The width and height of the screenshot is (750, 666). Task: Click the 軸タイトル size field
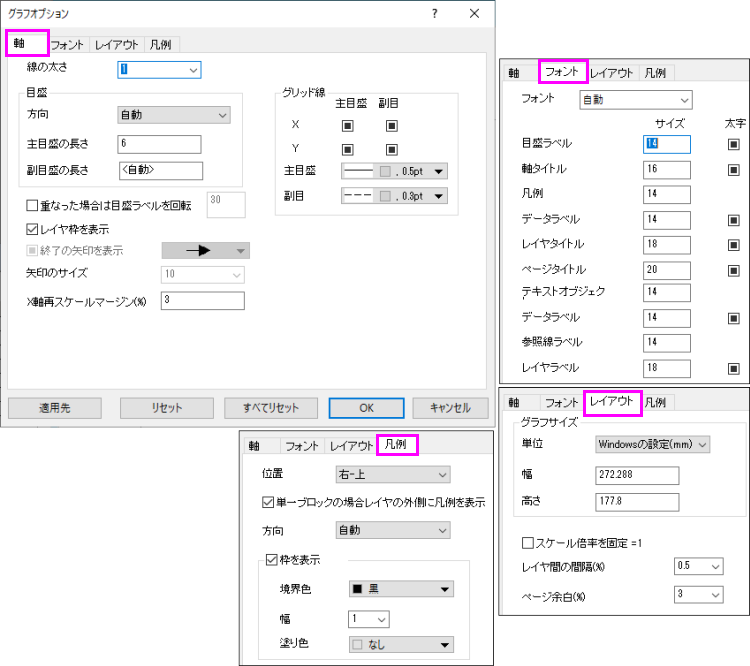[x=667, y=170]
